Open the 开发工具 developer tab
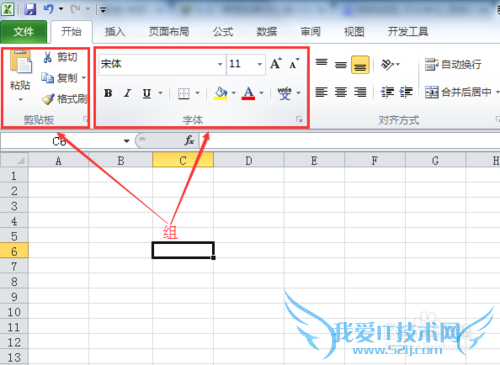This screenshot has width=500, height=365. (408, 32)
